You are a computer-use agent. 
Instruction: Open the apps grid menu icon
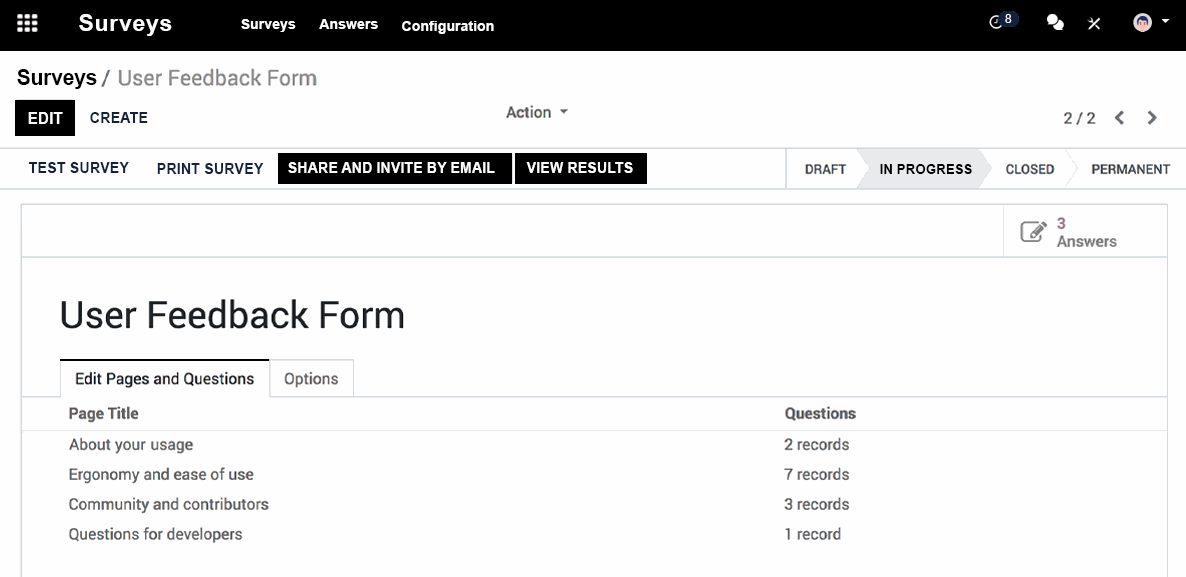point(27,23)
